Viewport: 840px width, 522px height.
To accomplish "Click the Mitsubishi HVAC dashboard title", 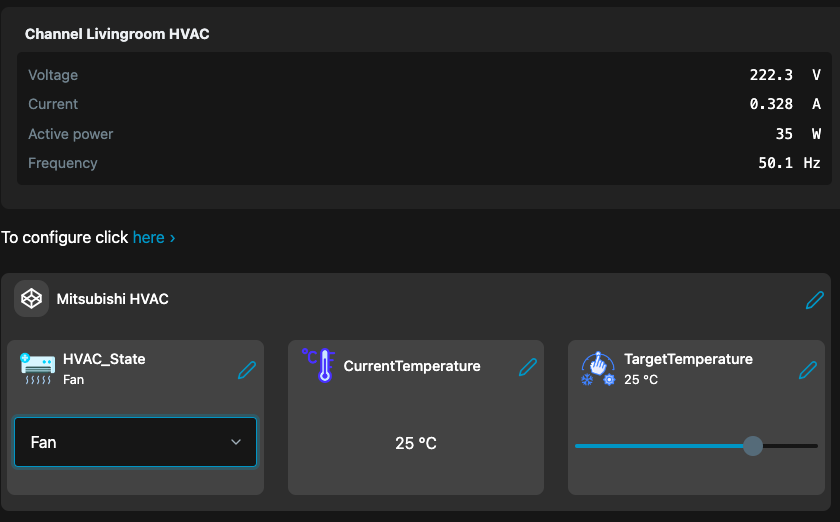I will click(x=112, y=299).
